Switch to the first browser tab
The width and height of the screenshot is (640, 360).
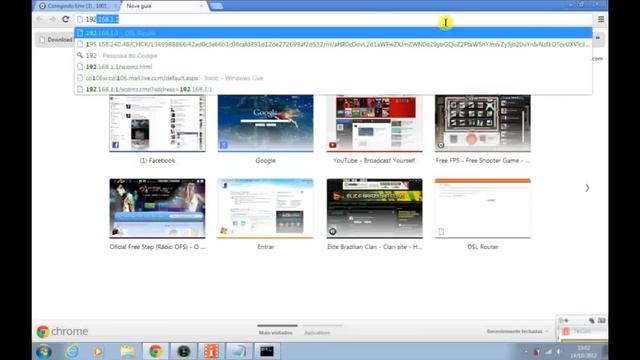[77, 6]
